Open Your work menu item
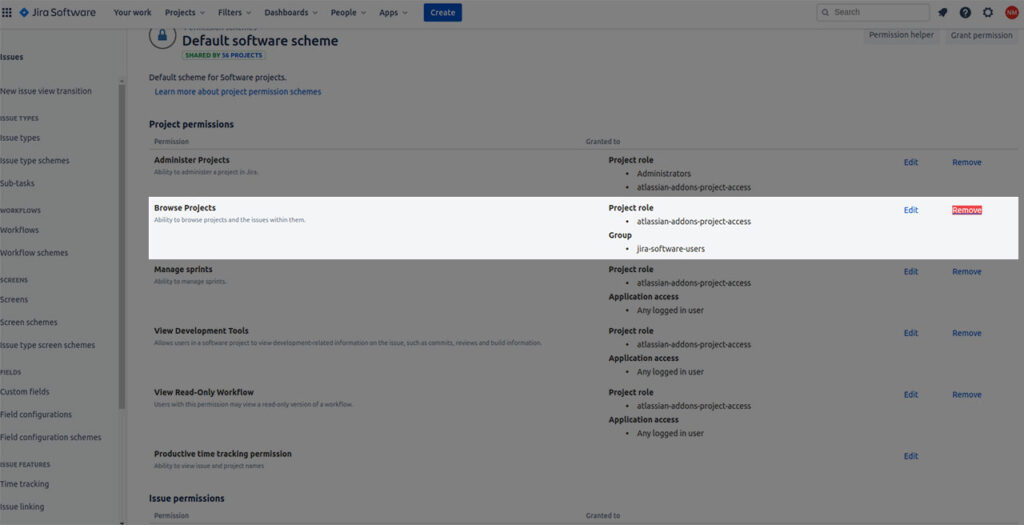 click(x=133, y=12)
